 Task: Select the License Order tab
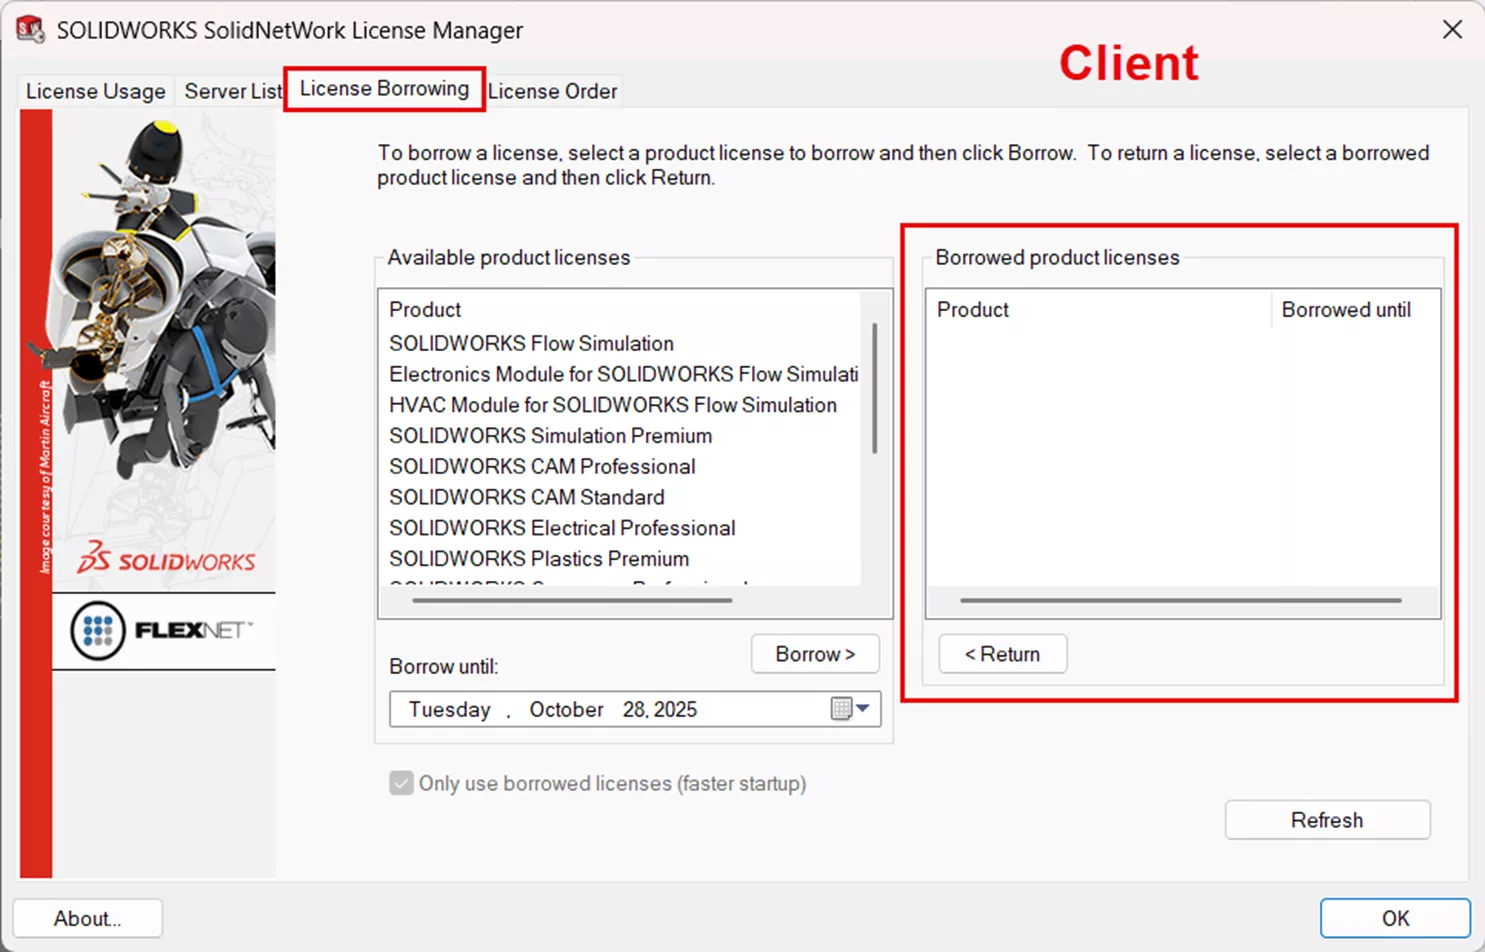[x=552, y=91]
